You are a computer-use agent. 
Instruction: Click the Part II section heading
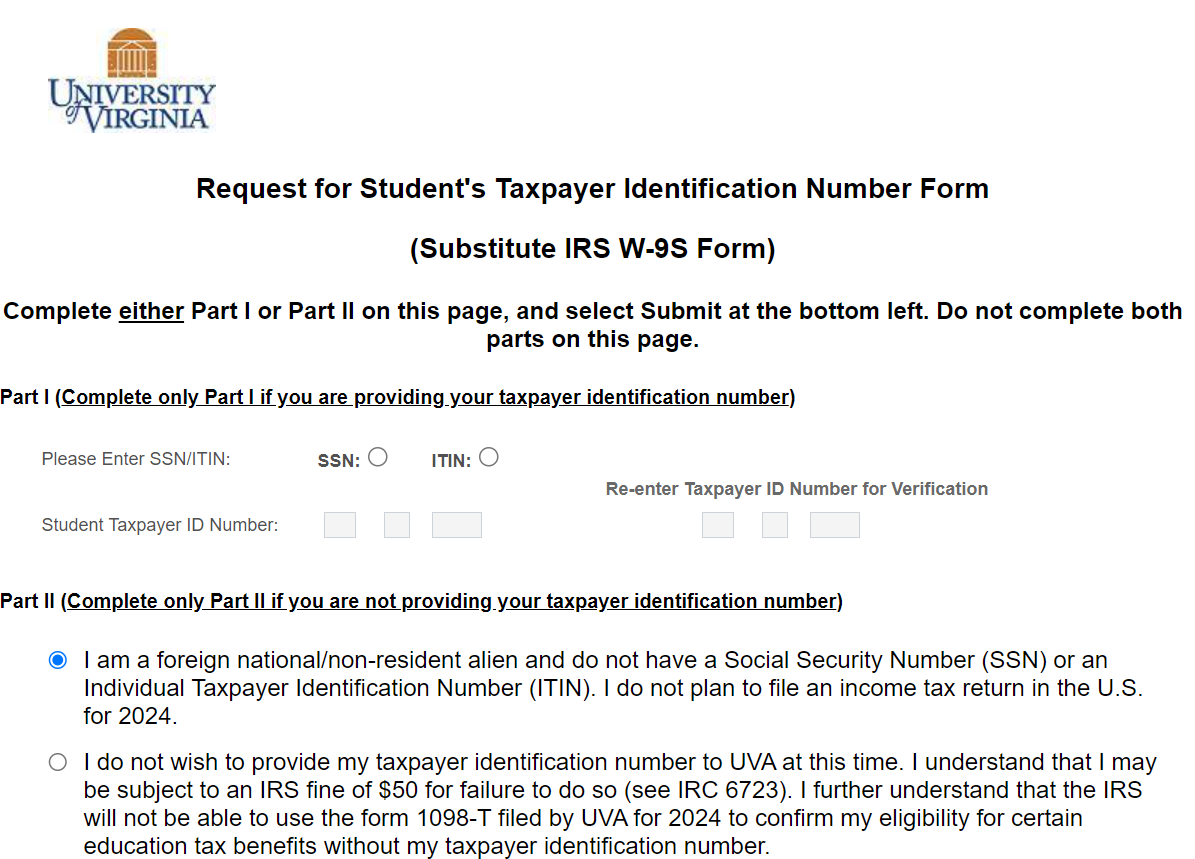(421, 601)
